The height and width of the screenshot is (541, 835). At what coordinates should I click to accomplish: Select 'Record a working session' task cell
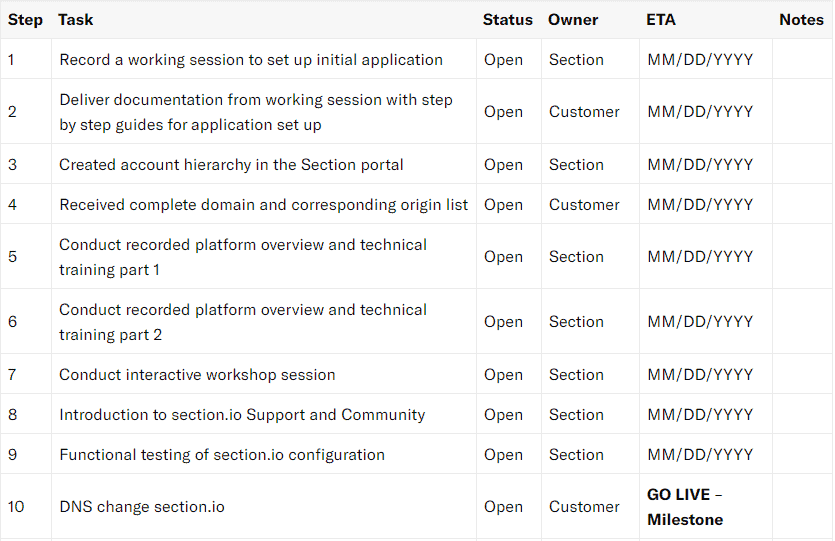coord(264,59)
